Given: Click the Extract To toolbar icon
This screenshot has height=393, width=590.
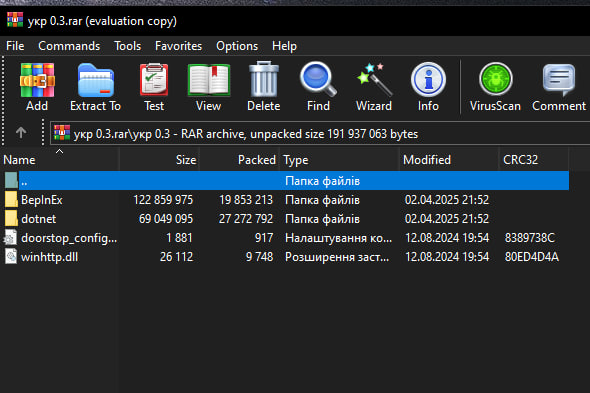Looking at the screenshot, I should (96, 81).
